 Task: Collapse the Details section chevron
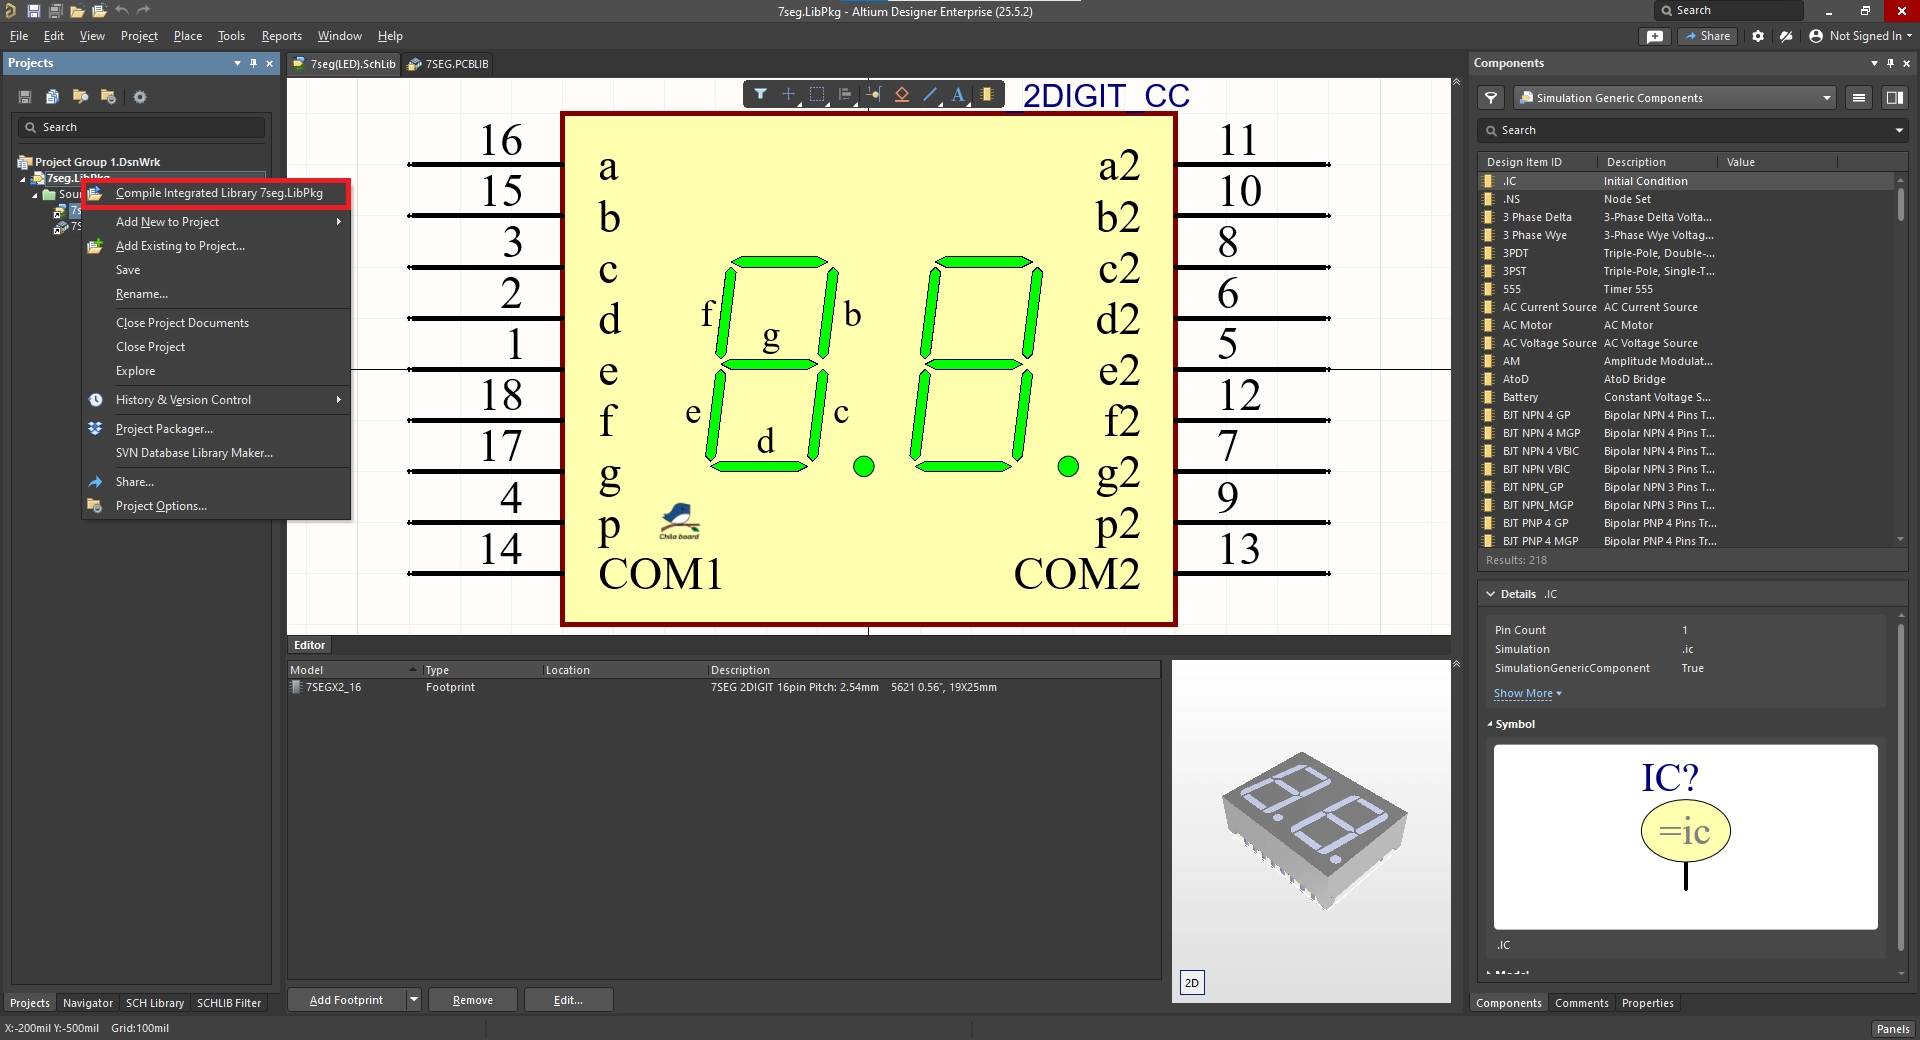(1490, 594)
